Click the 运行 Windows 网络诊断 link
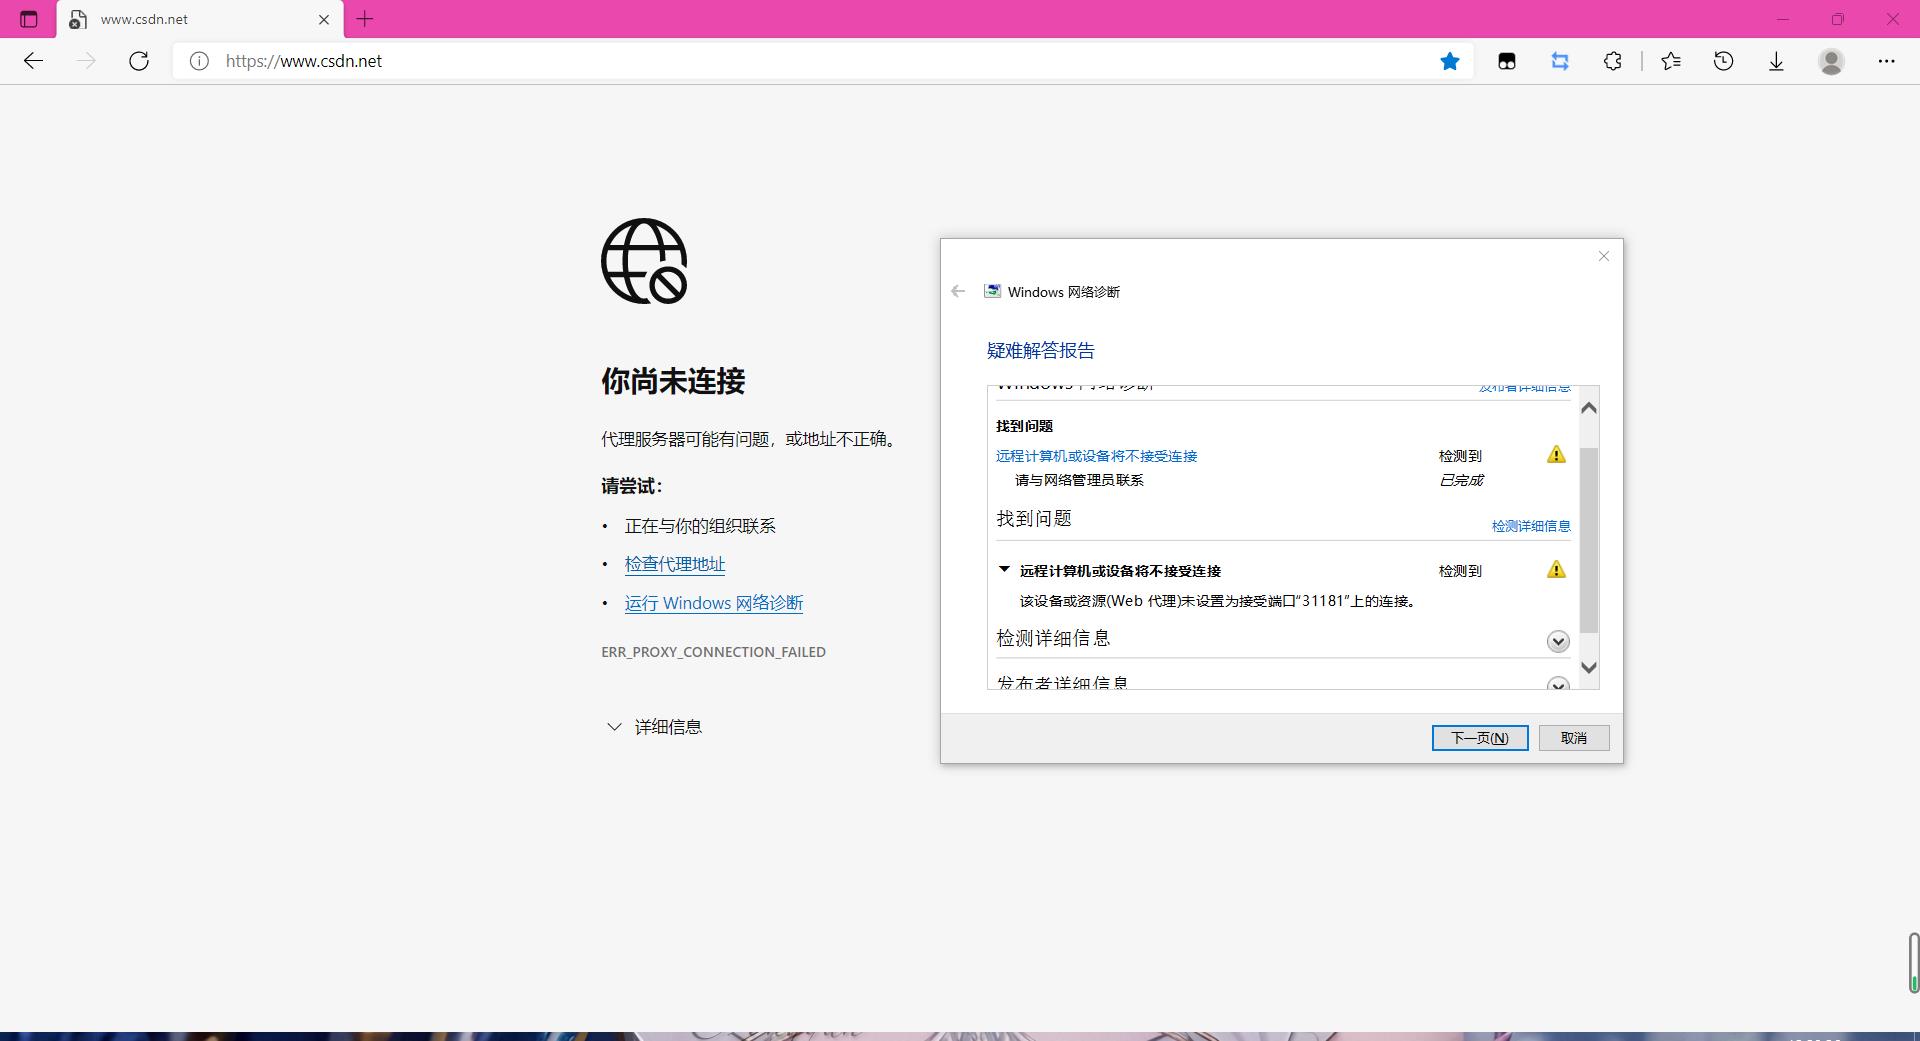Screen dimensions: 1920x1041 pyautogui.click(x=712, y=603)
